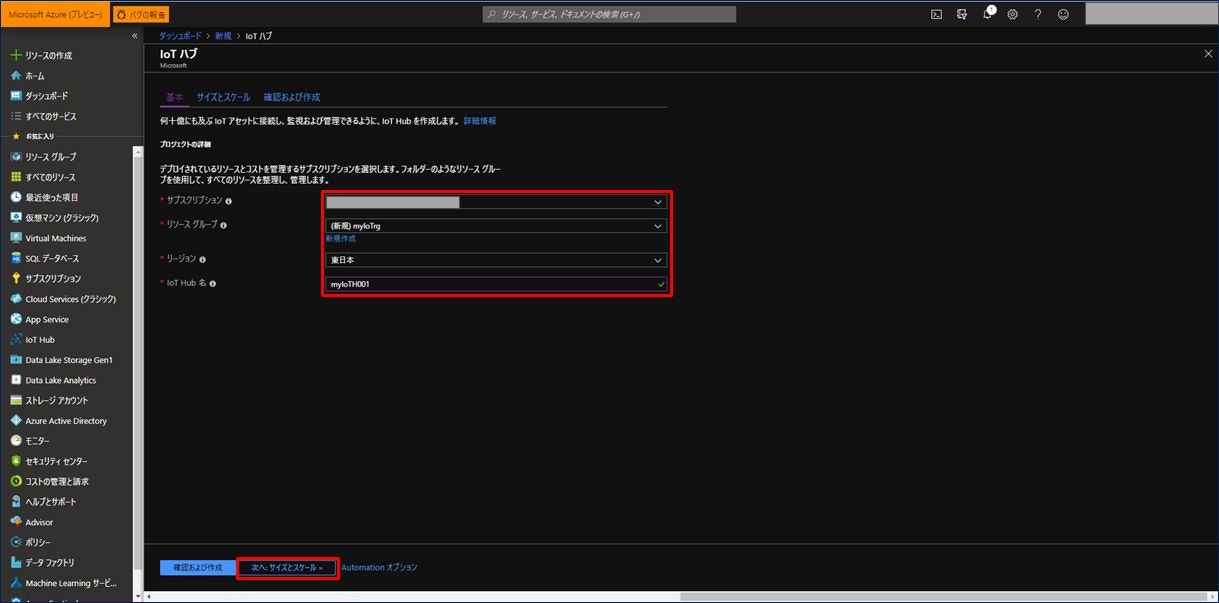Click the info icon next to サブスクリプション
The height and width of the screenshot is (603, 1219).
[x=229, y=201]
